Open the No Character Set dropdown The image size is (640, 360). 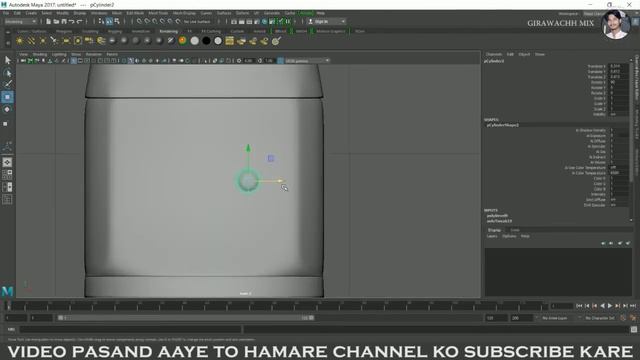600,318
